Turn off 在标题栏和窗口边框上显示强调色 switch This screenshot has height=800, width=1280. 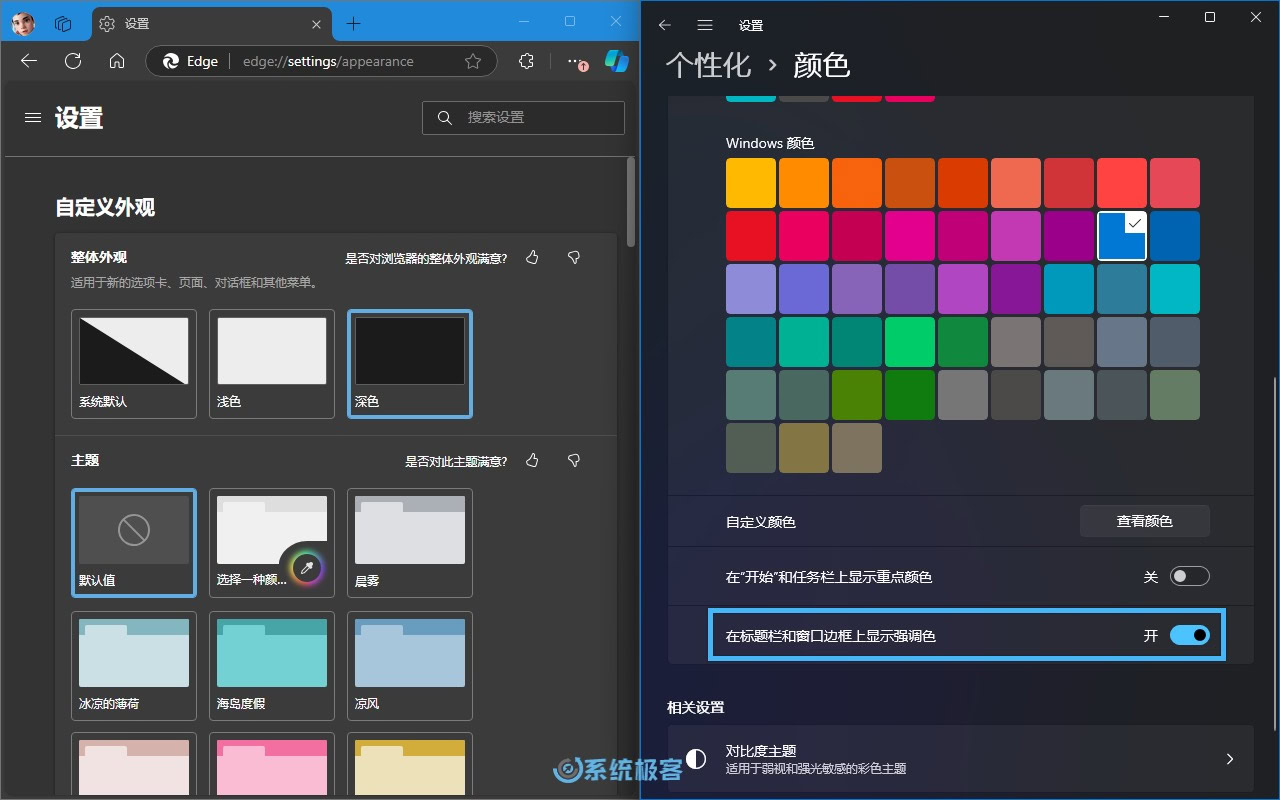[1190, 635]
